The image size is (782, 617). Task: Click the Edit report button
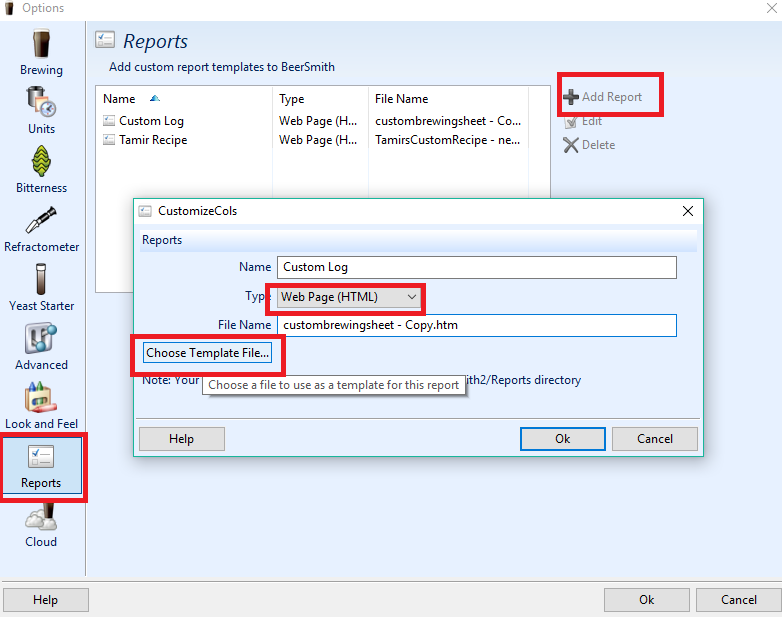click(x=583, y=121)
